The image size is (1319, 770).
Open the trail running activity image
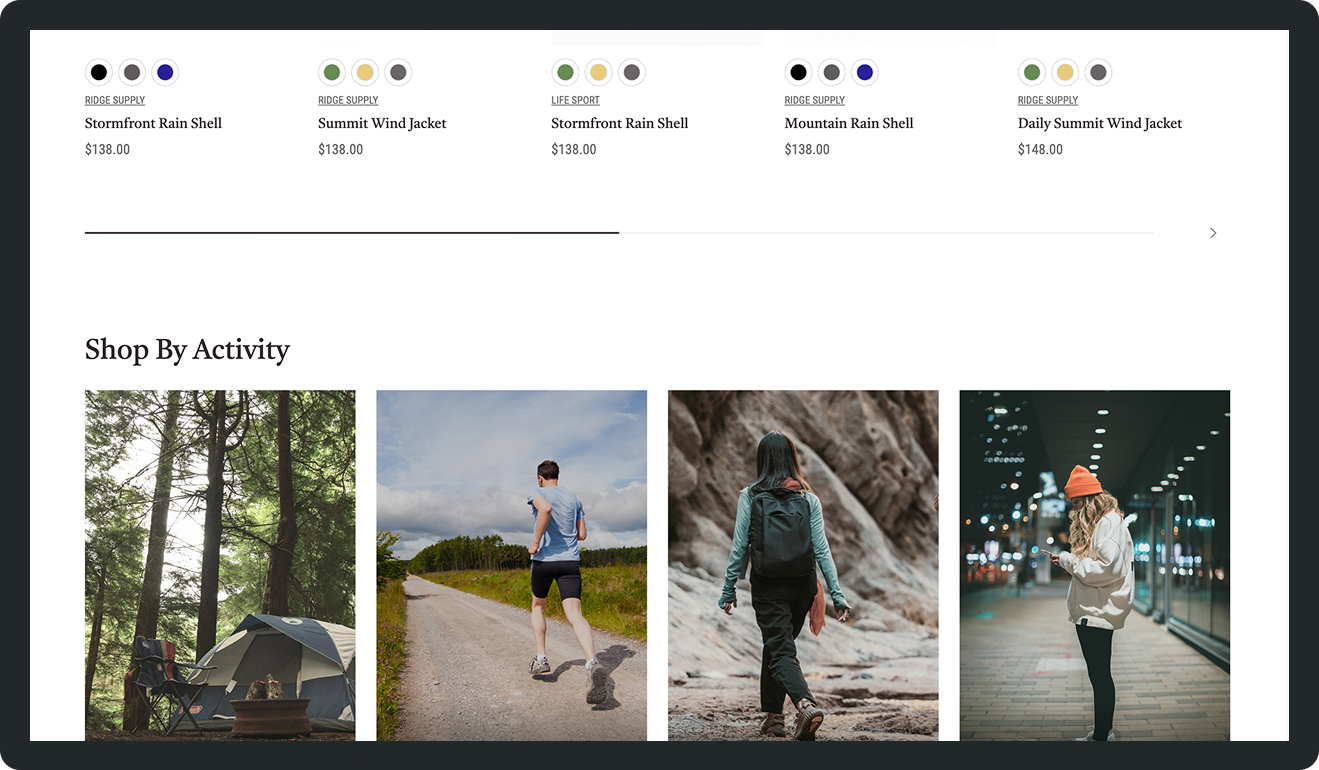click(511, 565)
